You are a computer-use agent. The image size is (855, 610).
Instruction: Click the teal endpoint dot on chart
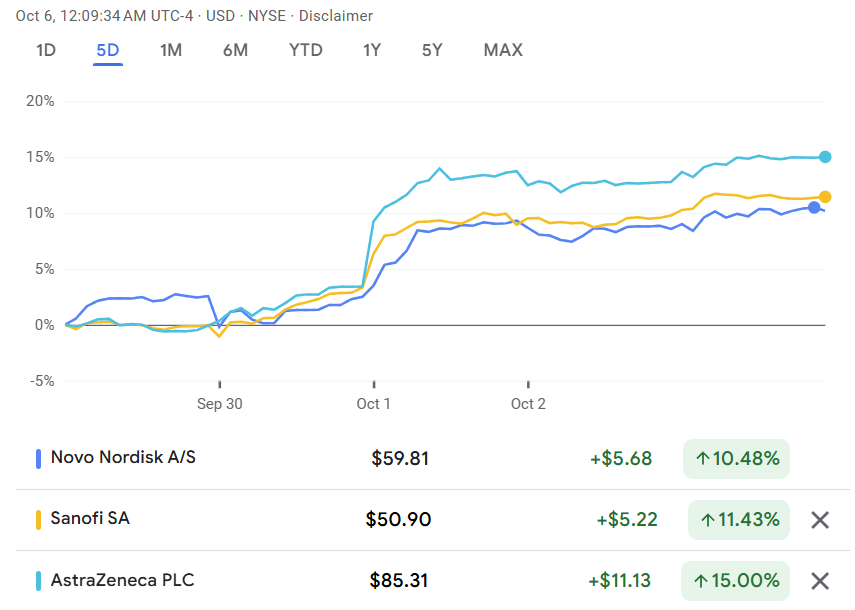pos(825,157)
